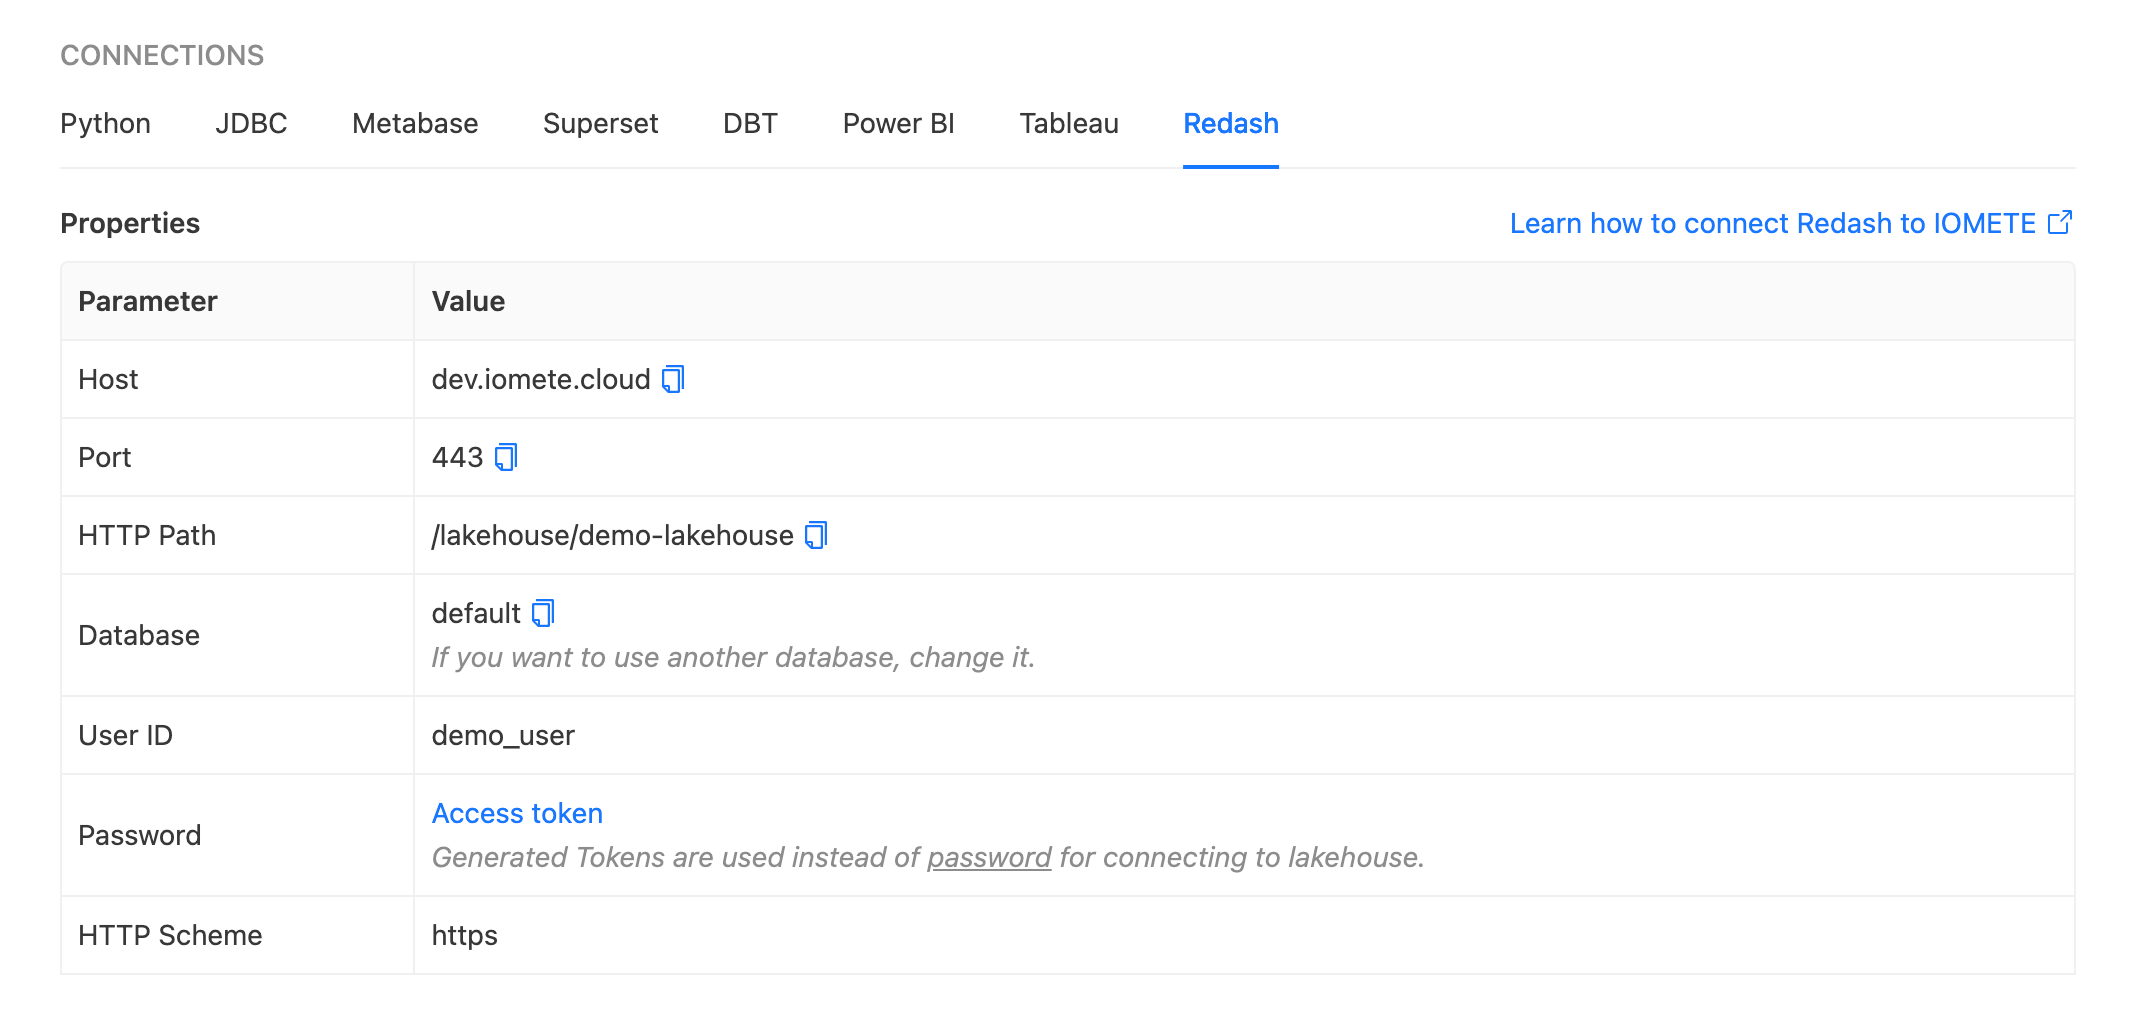Viewport: 2156px width, 1026px height.
Task: Copy the default Database value
Action: (x=543, y=614)
